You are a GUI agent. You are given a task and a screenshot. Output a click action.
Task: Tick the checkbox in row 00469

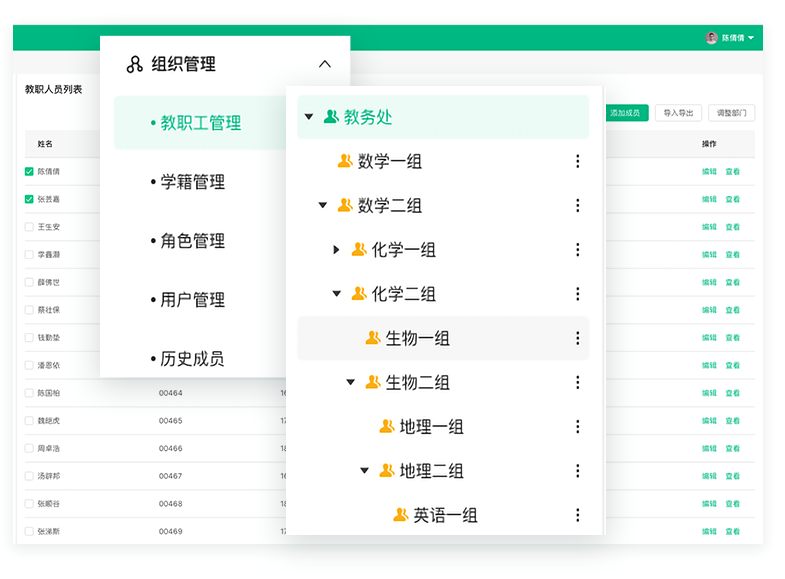click(29, 531)
